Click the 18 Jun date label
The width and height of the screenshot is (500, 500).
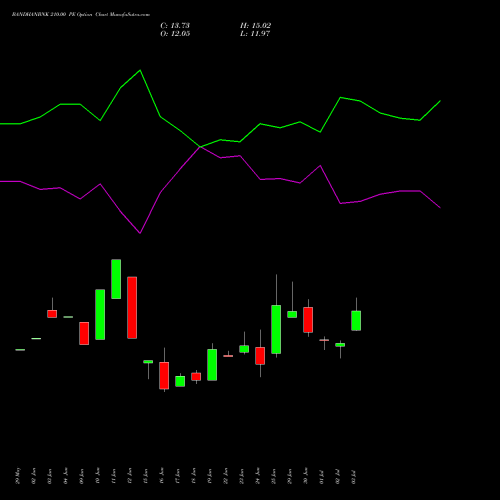coord(194,476)
